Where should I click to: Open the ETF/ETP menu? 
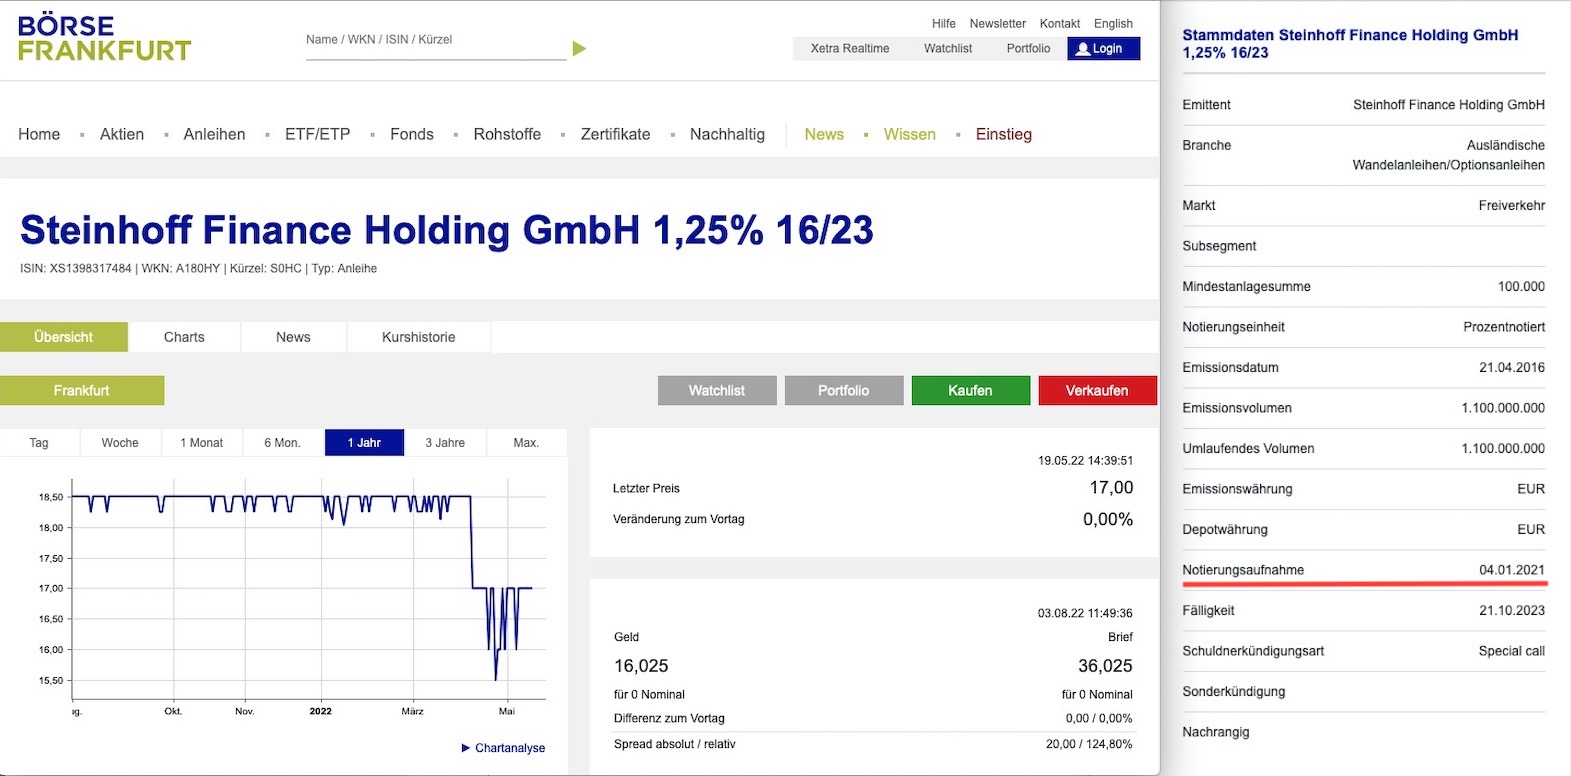coord(318,134)
